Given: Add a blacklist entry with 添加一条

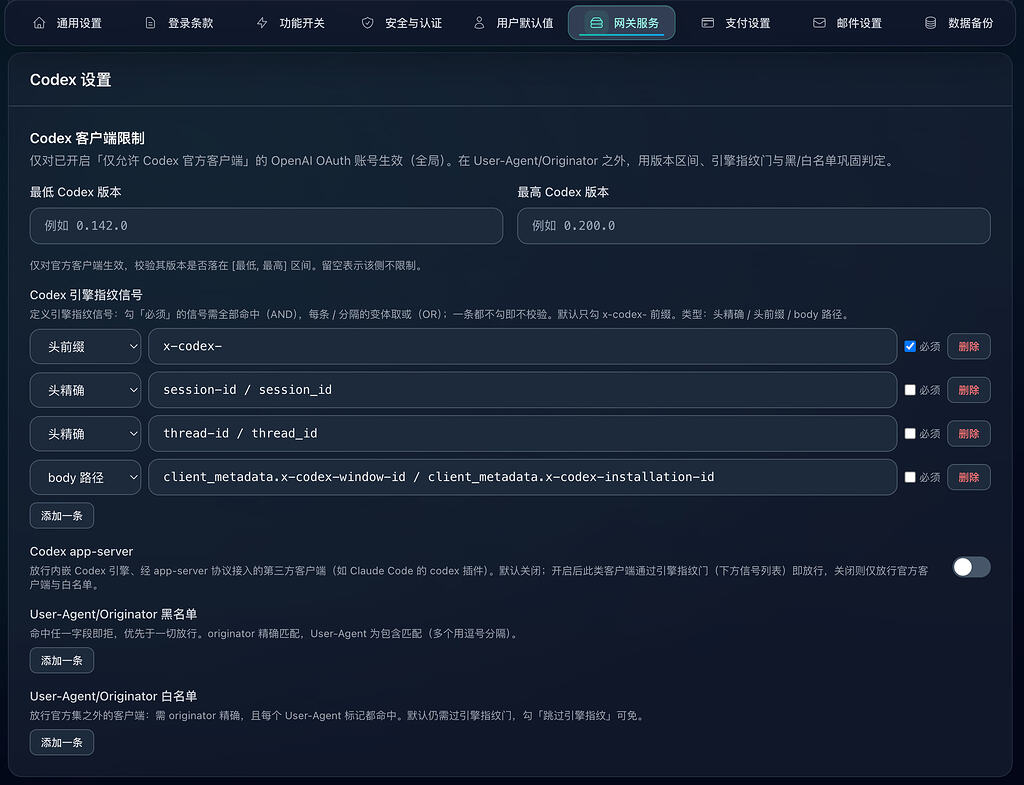Looking at the screenshot, I should click(62, 660).
